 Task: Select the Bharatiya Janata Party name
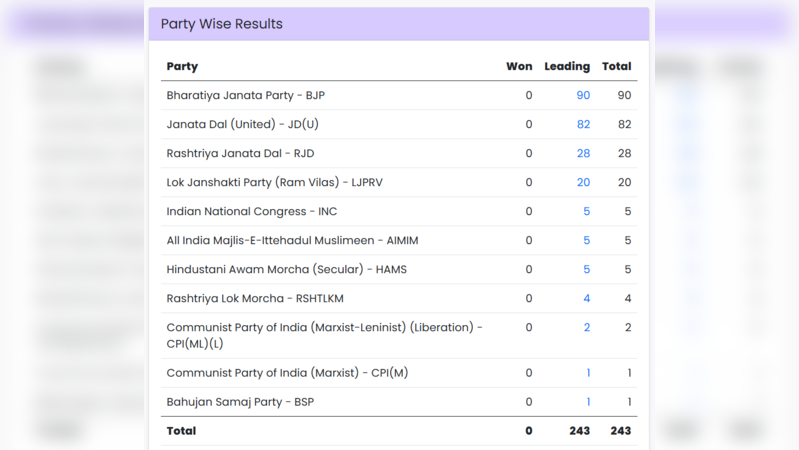245,96
